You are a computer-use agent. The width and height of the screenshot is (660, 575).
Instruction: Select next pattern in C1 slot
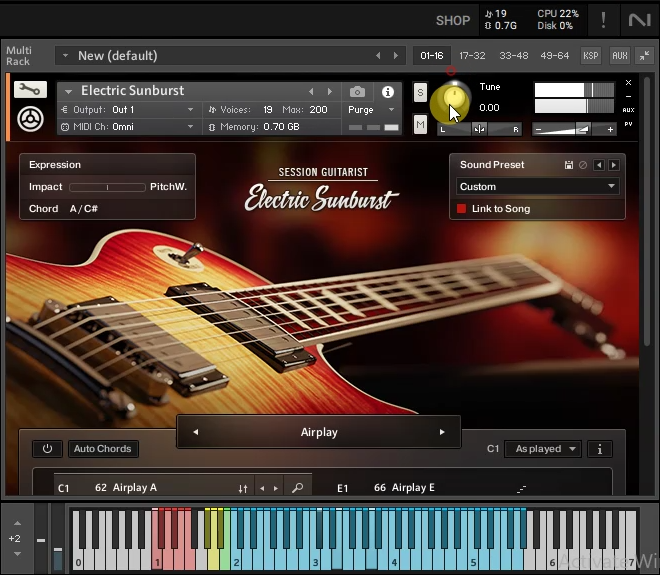[276, 488]
